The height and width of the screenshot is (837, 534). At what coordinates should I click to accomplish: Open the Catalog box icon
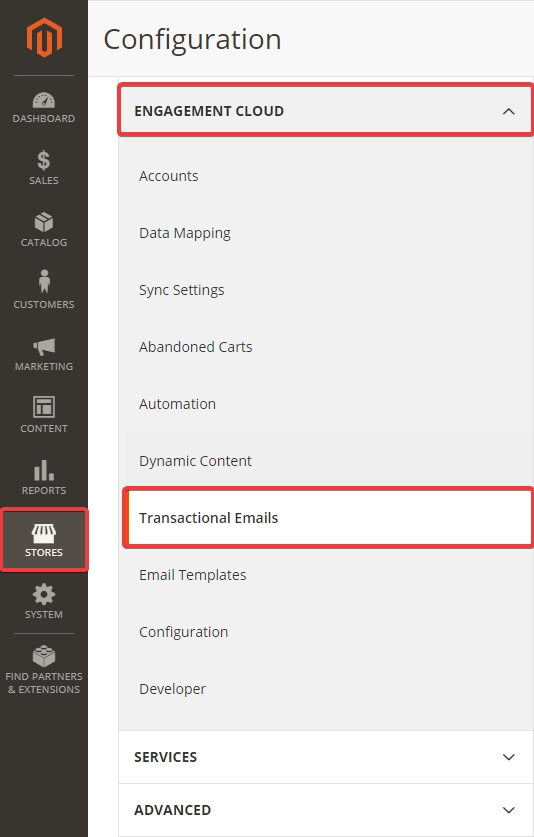(44, 223)
